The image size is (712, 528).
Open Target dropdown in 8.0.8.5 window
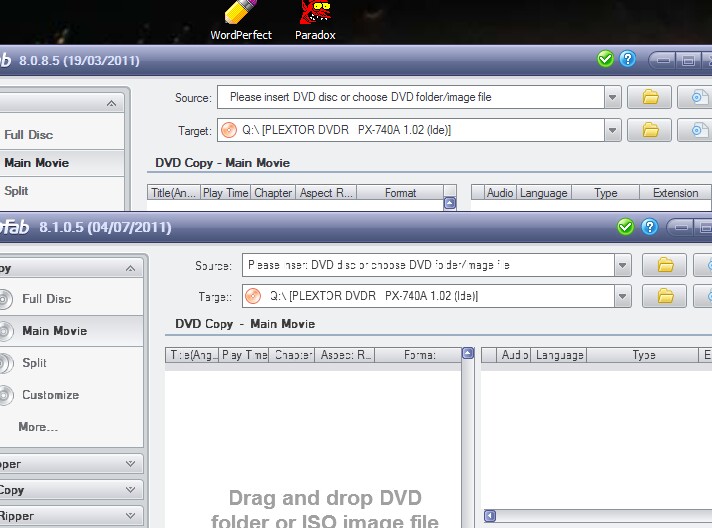tap(613, 130)
